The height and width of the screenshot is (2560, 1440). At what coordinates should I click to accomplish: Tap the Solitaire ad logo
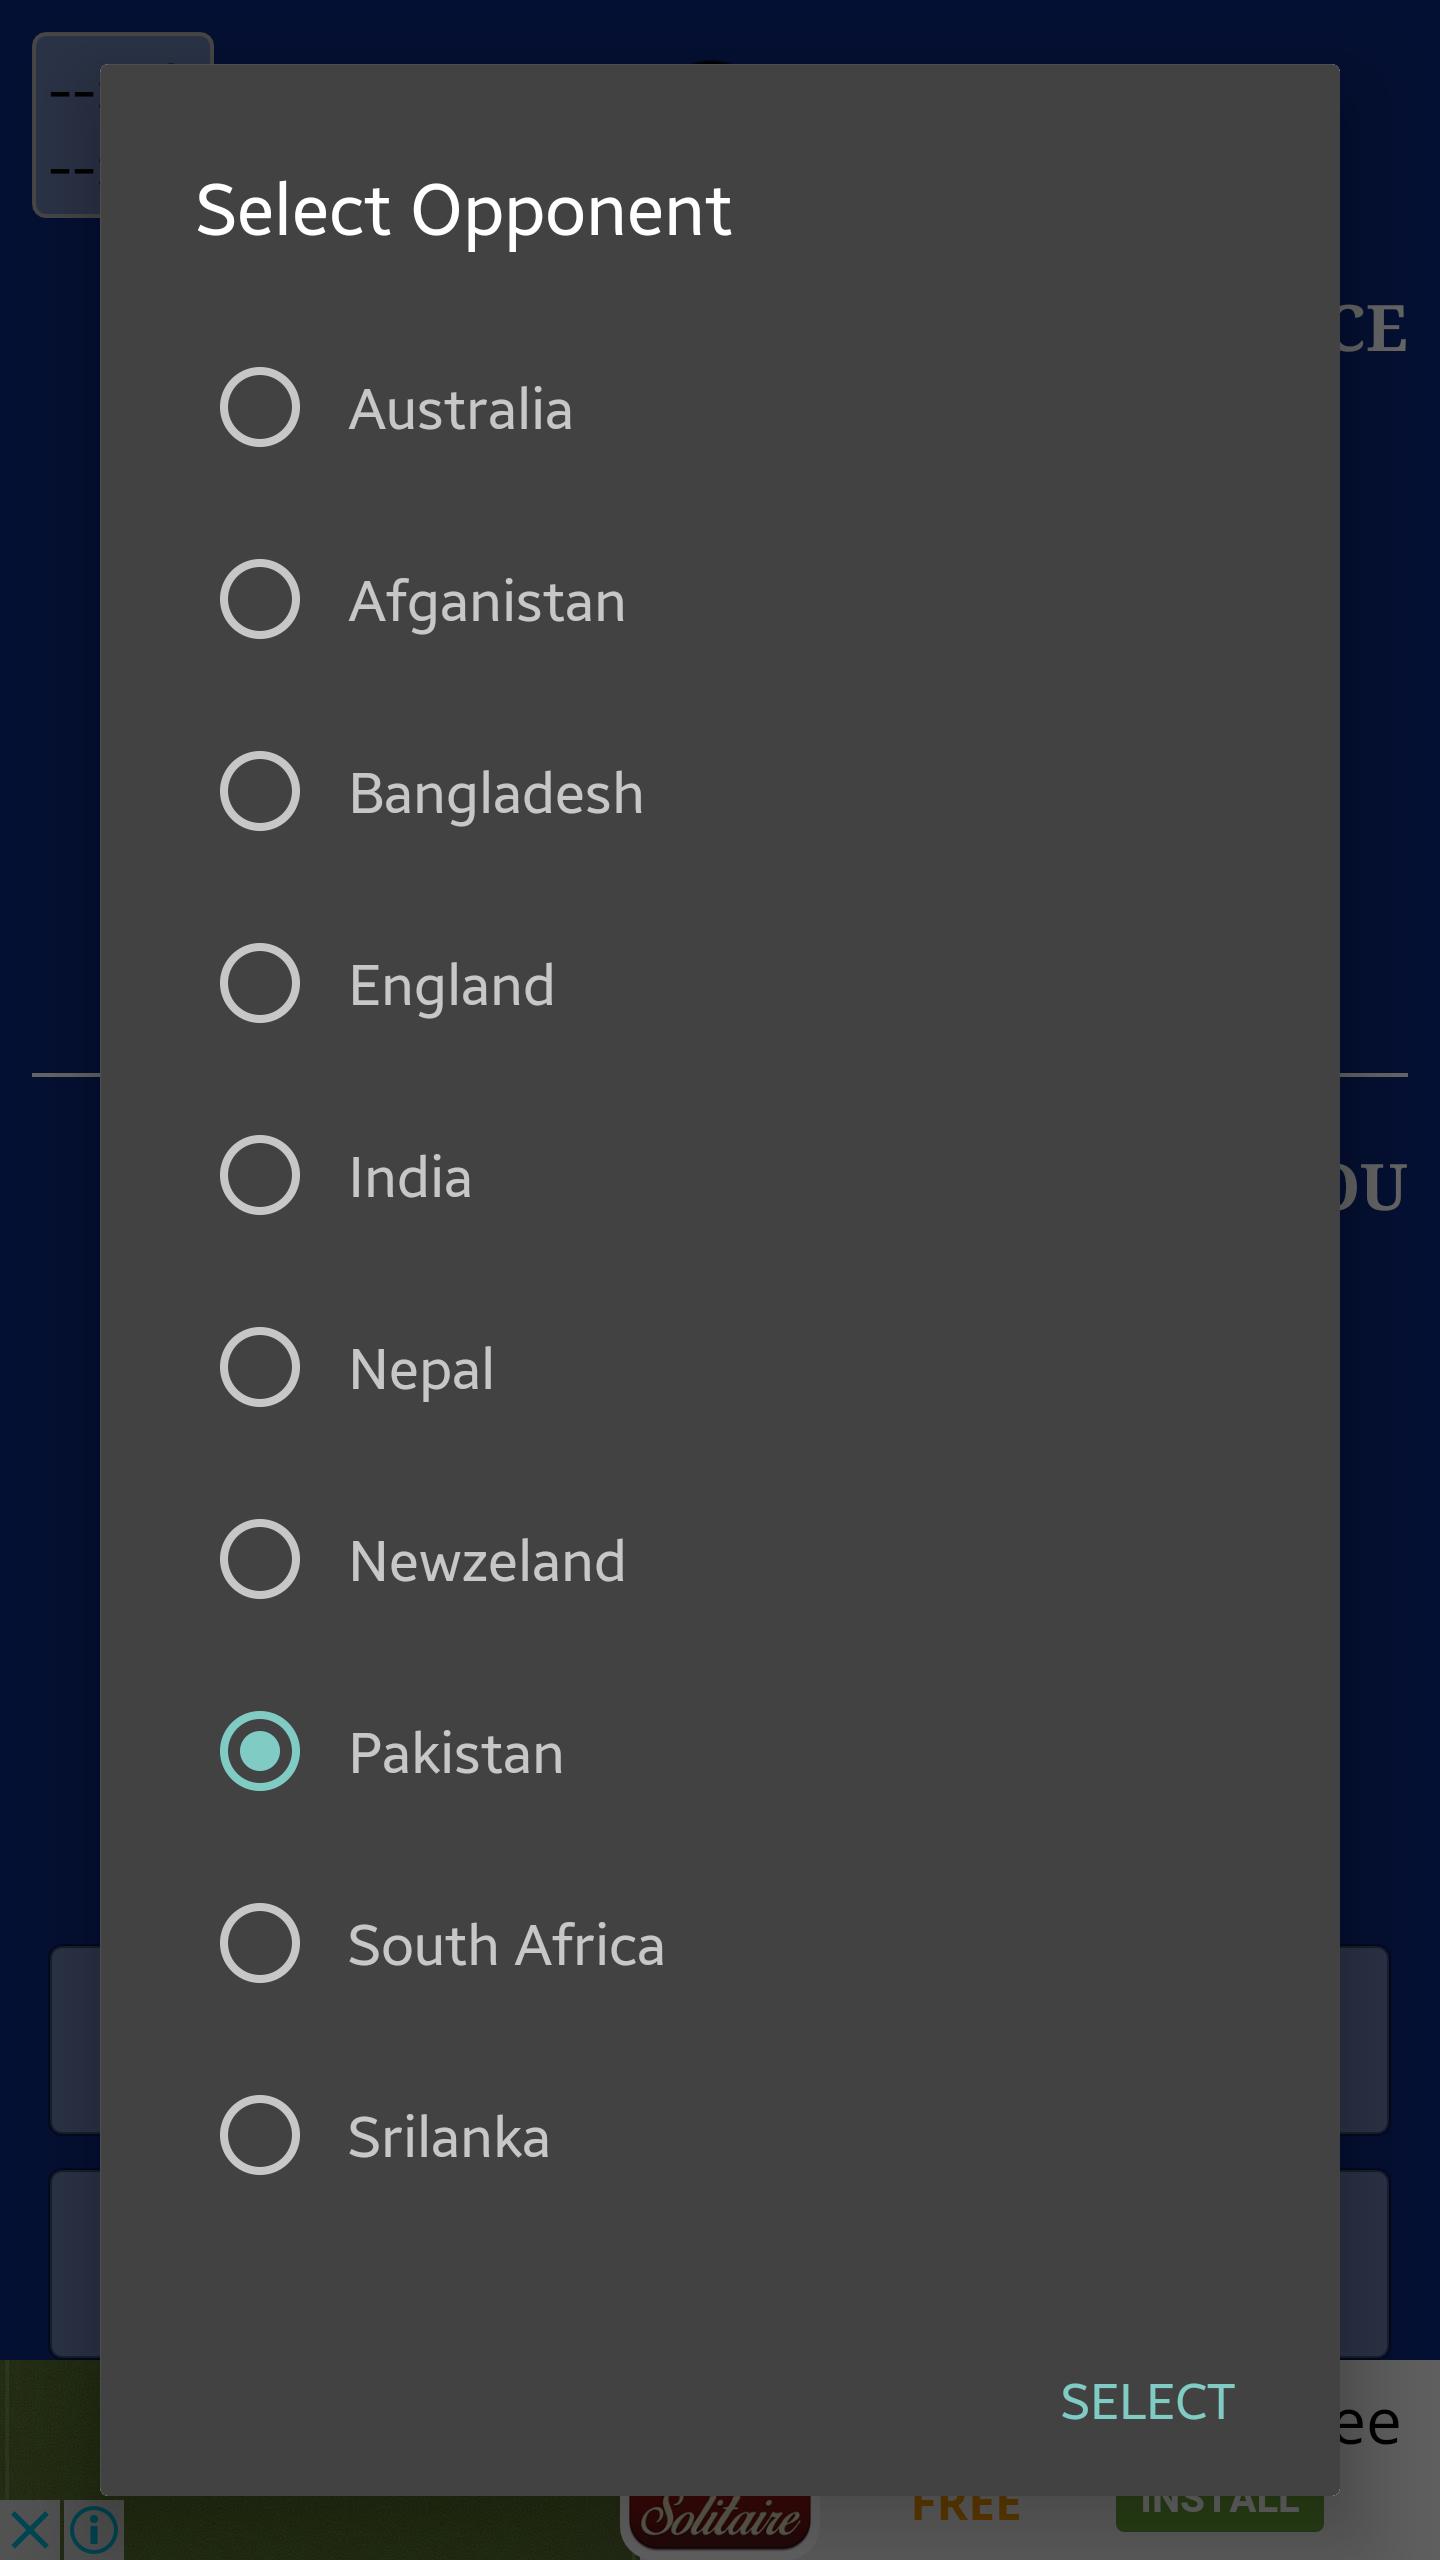coord(720,2527)
